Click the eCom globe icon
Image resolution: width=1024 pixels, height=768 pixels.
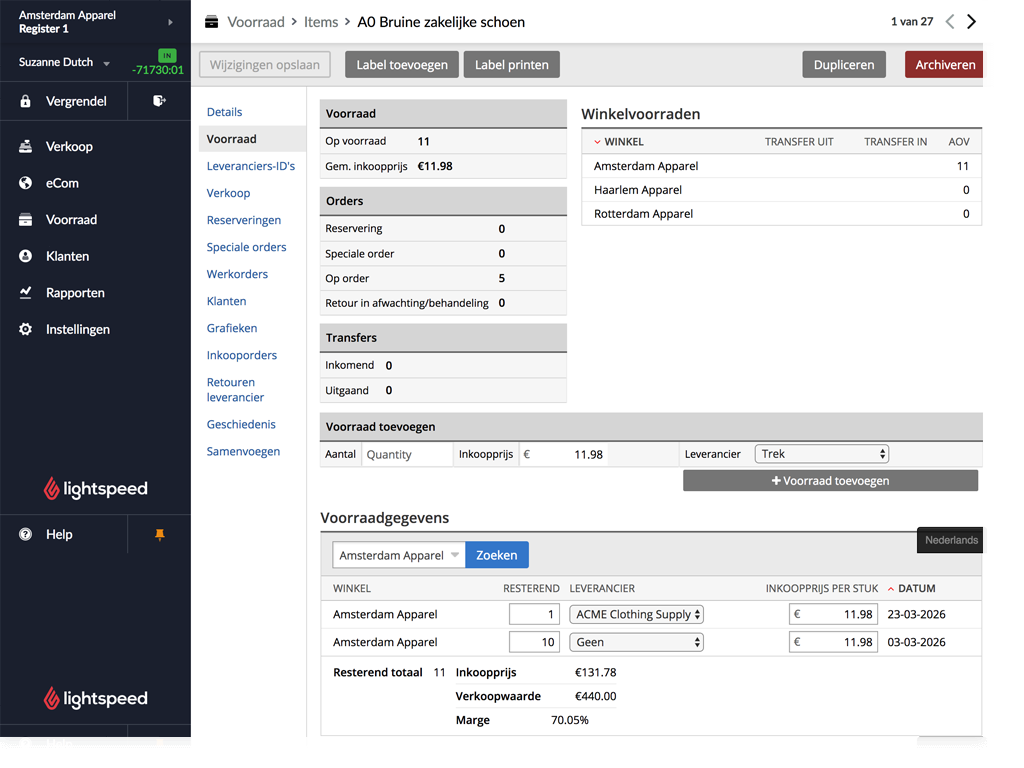pyautogui.click(x=25, y=183)
